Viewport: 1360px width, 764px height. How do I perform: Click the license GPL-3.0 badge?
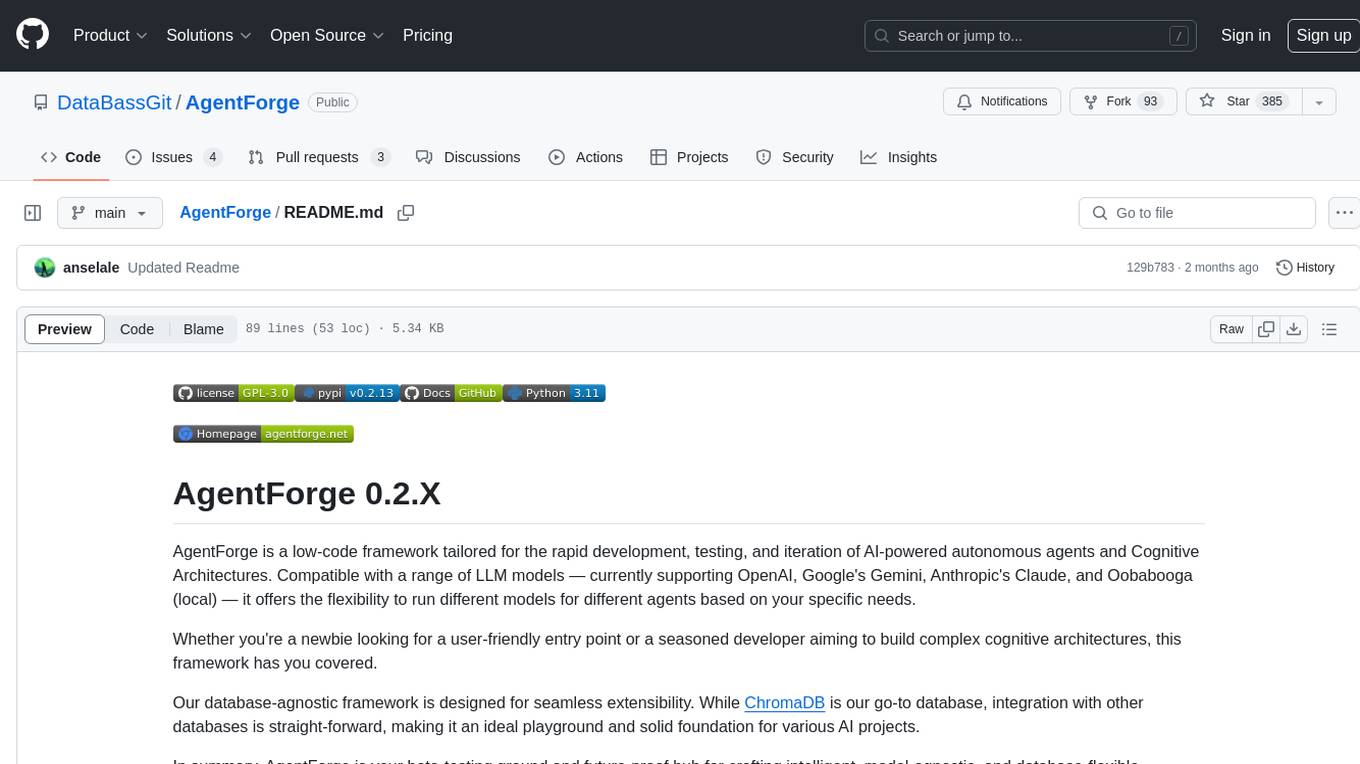[x=234, y=393]
